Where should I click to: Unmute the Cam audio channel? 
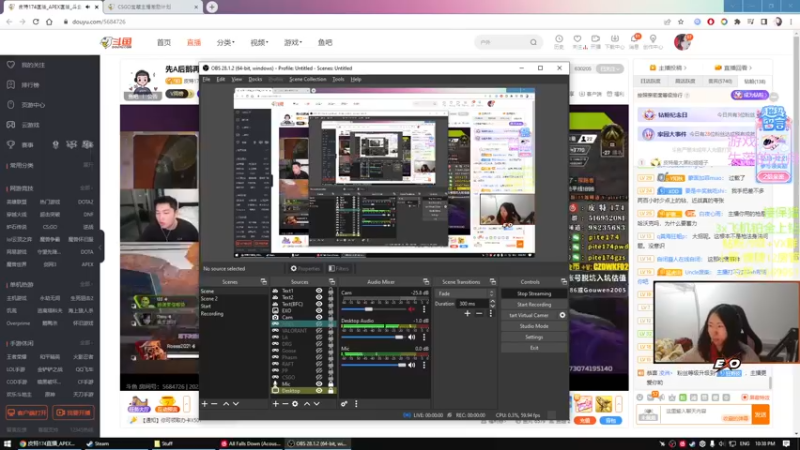tap(412, 309)
